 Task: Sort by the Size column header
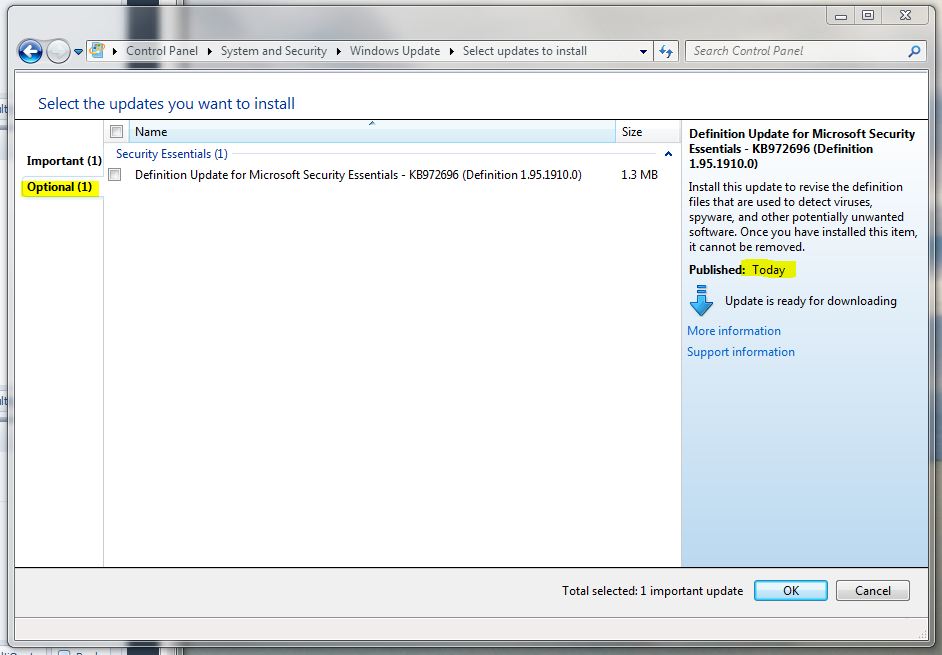647,132
